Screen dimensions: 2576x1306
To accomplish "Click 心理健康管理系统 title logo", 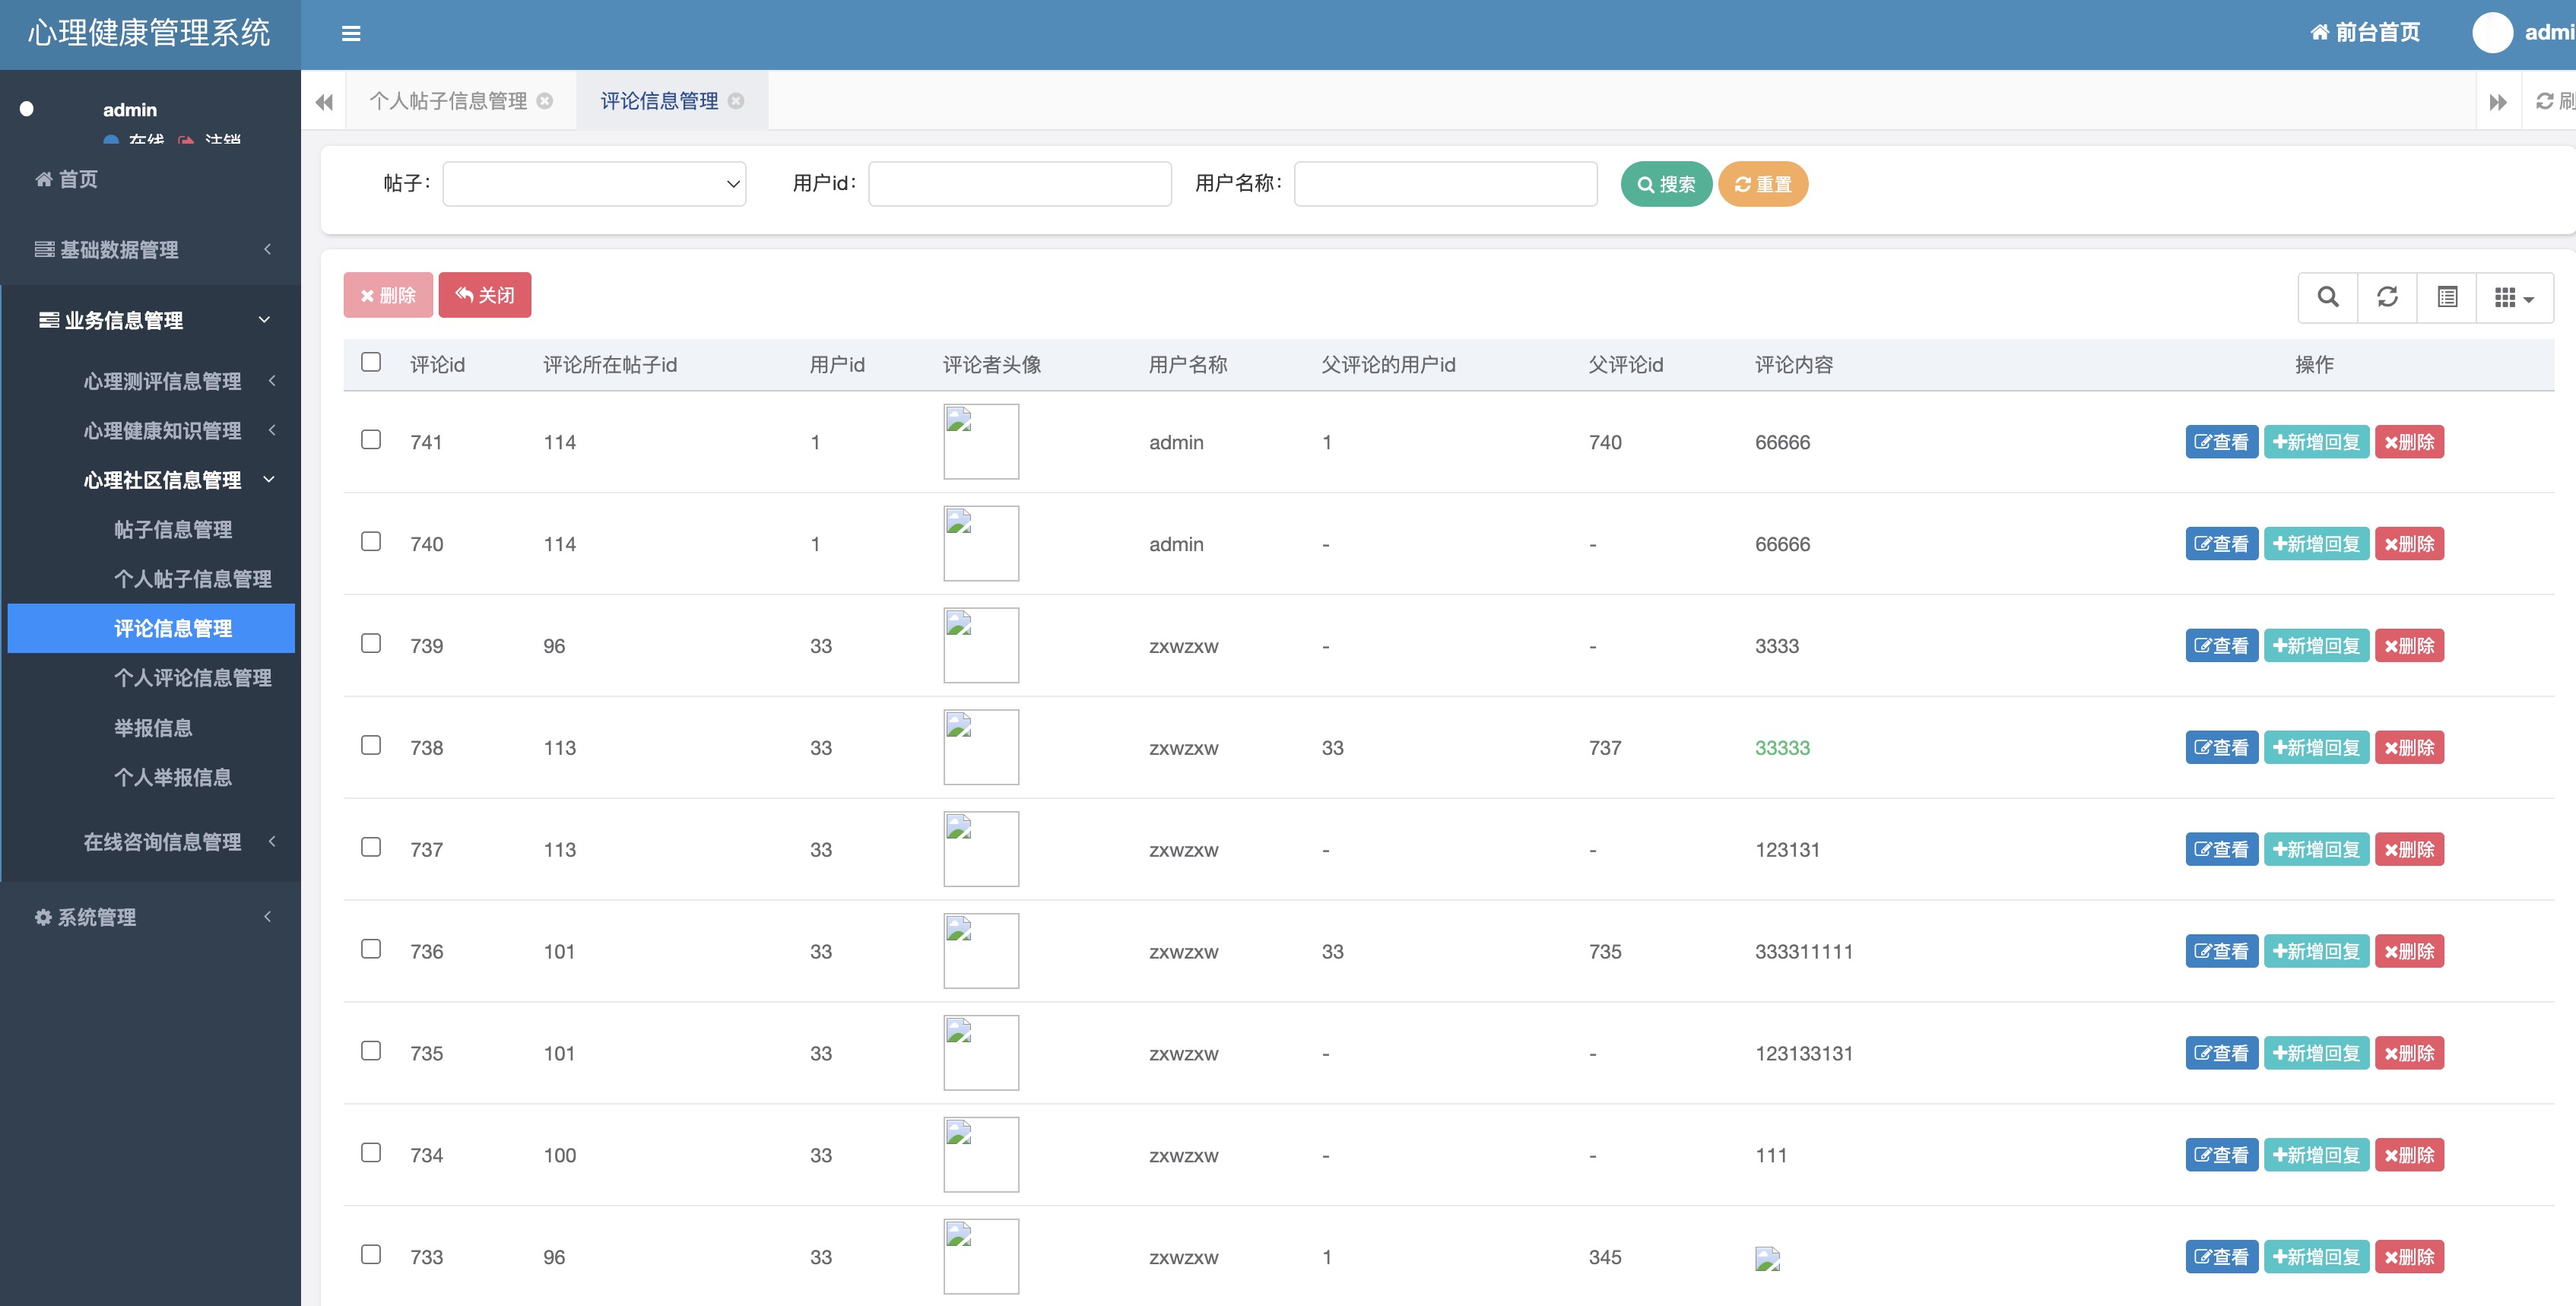I will click(x=149, y=33).
